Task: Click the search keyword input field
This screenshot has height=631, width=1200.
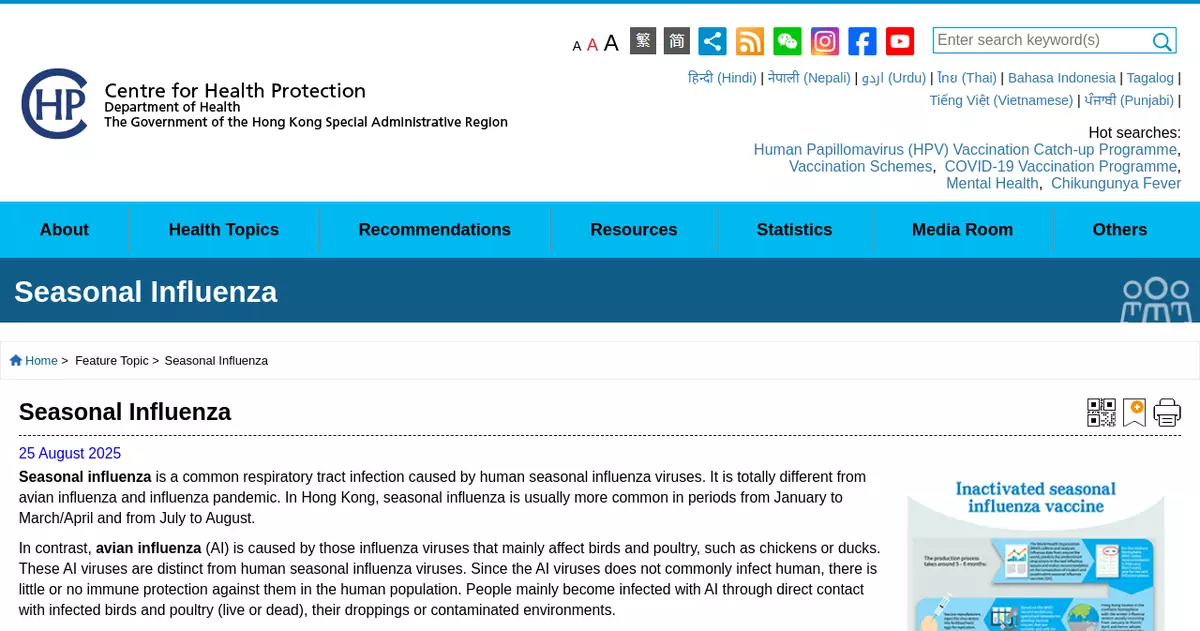Action: (1040, 40)
